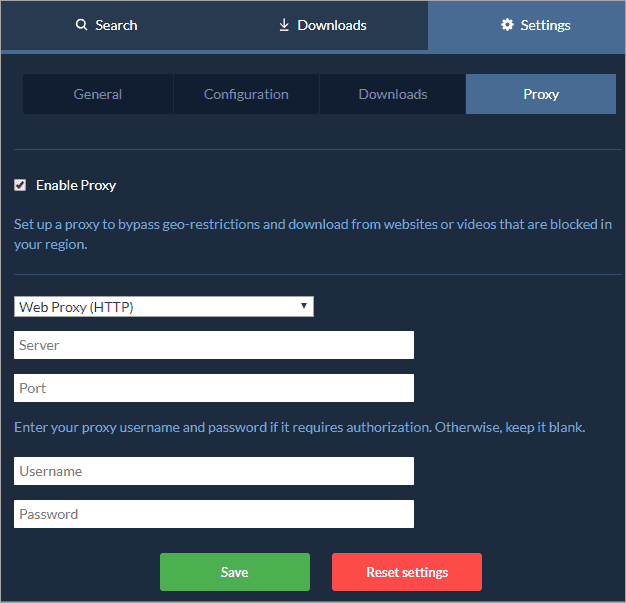626x603 pixels.
Task: Open the Configuration settings sub-tab
Action: pos(246,94)
